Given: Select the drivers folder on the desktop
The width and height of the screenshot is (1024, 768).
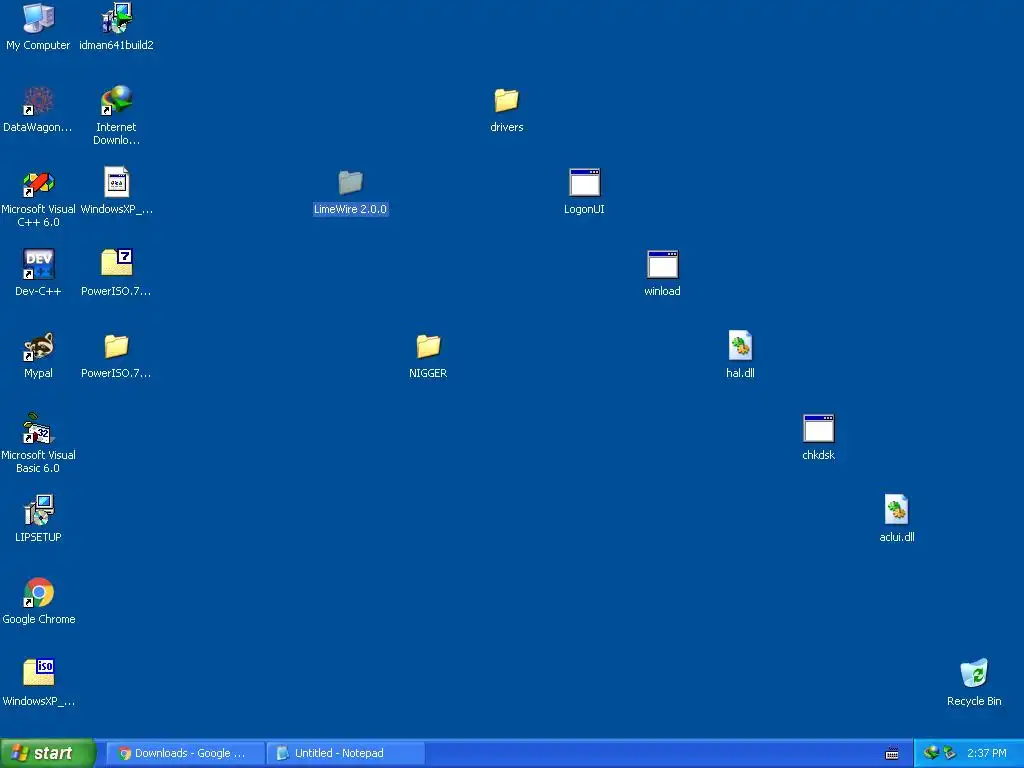Looking at the screenshot, I should [507, 108].
